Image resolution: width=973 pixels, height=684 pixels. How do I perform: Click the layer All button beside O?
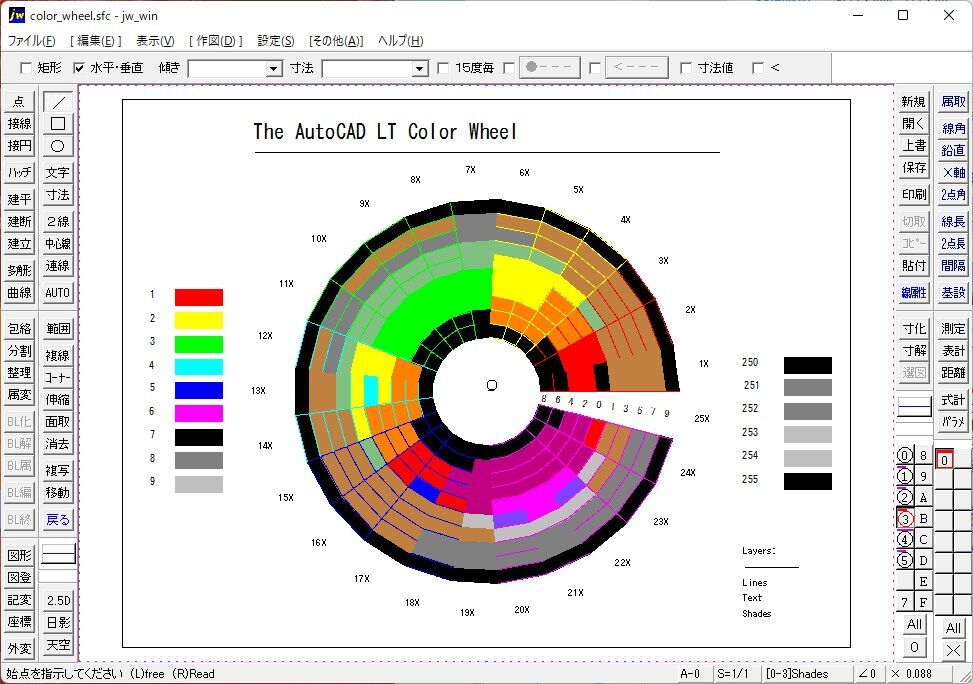(x=914, y=624)
